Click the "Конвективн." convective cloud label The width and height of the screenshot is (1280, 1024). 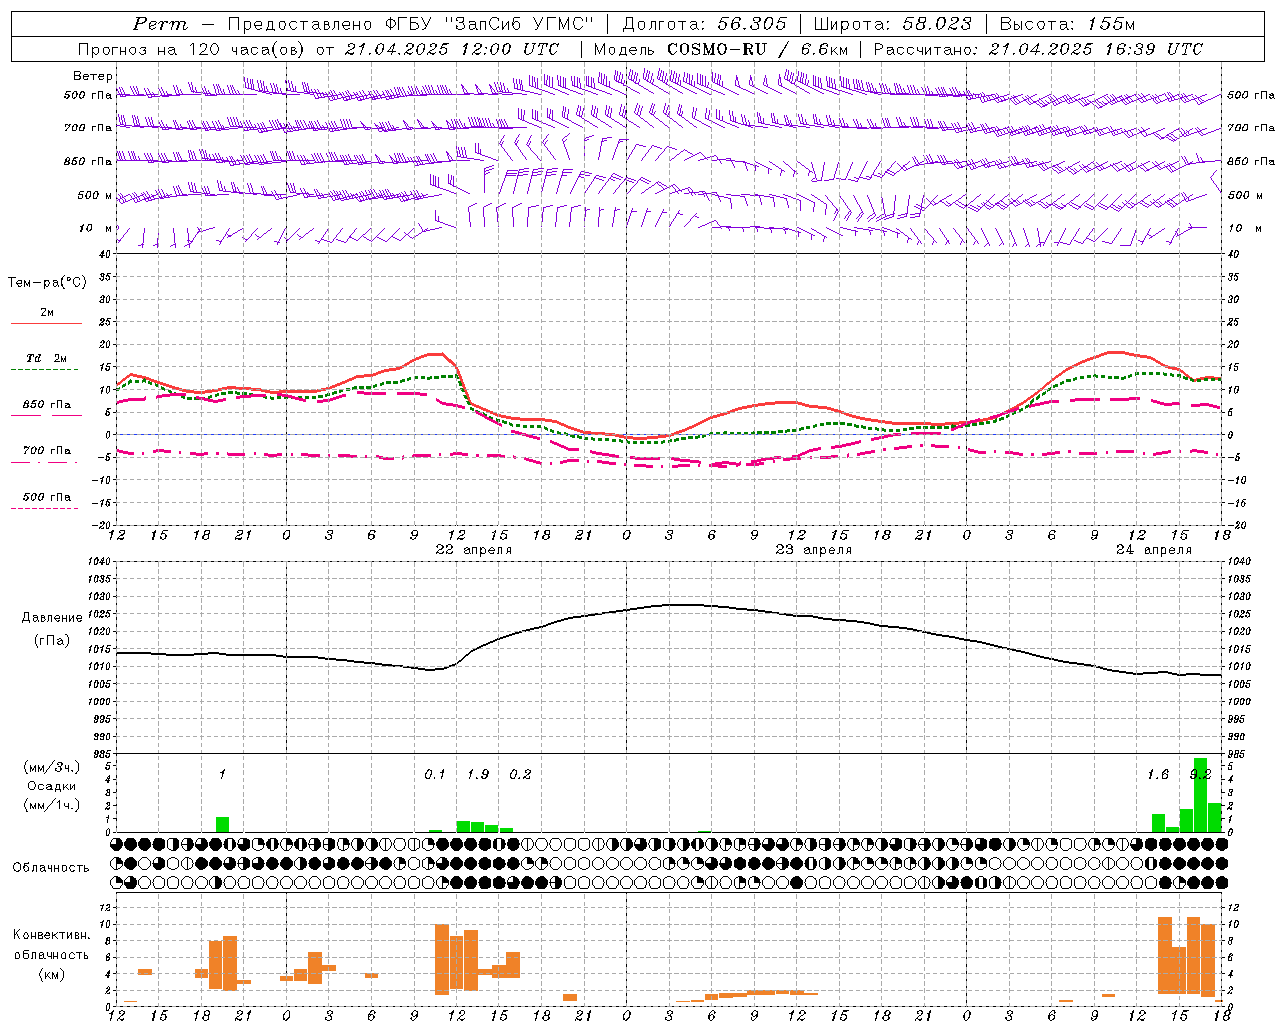51,935
